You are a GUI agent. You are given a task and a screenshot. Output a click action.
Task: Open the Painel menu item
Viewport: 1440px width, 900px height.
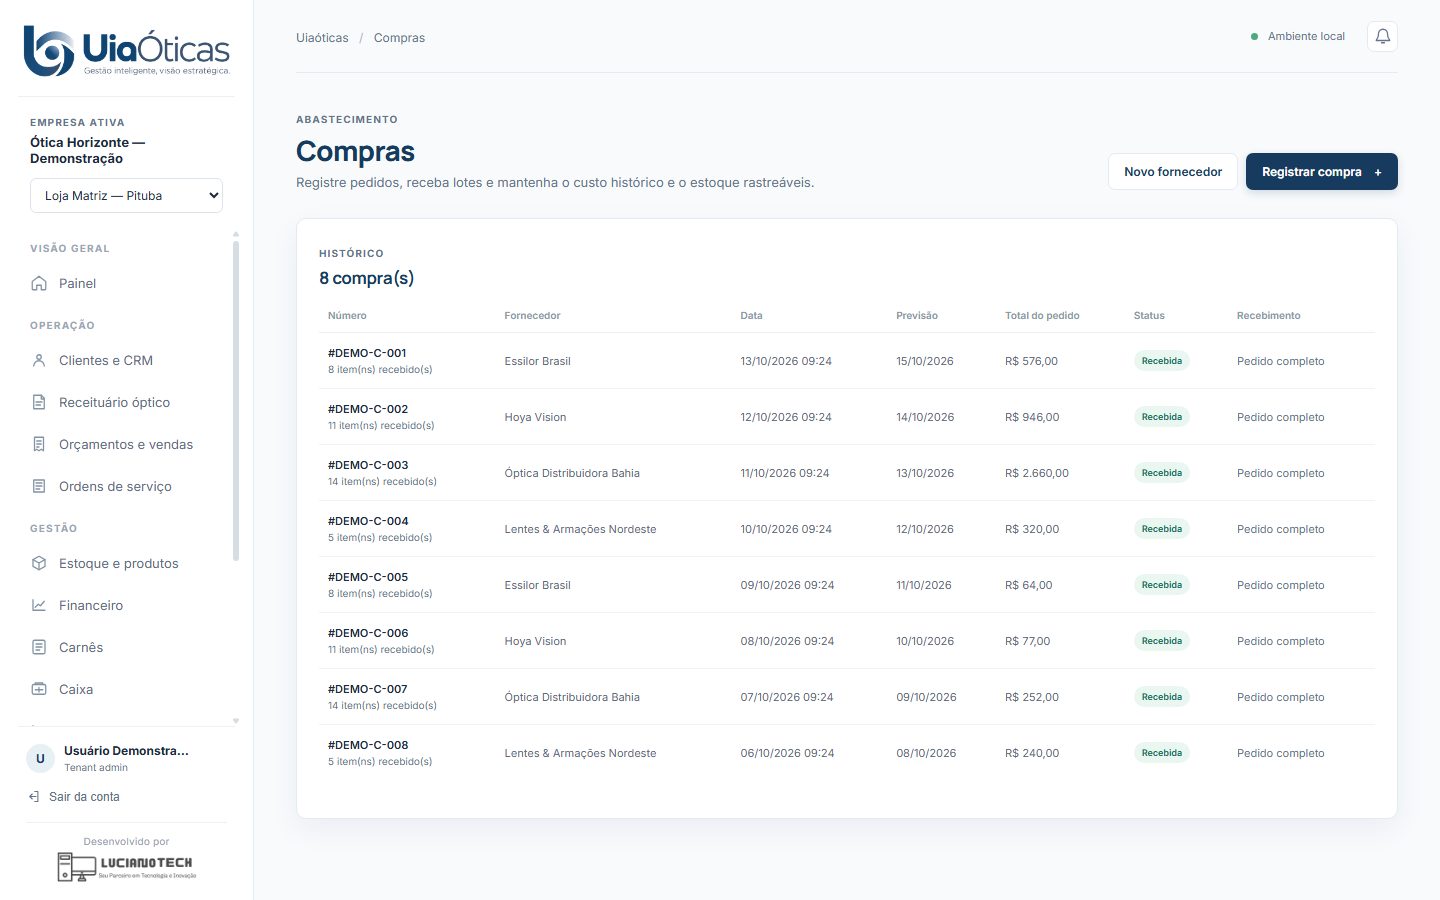point(126,283)
